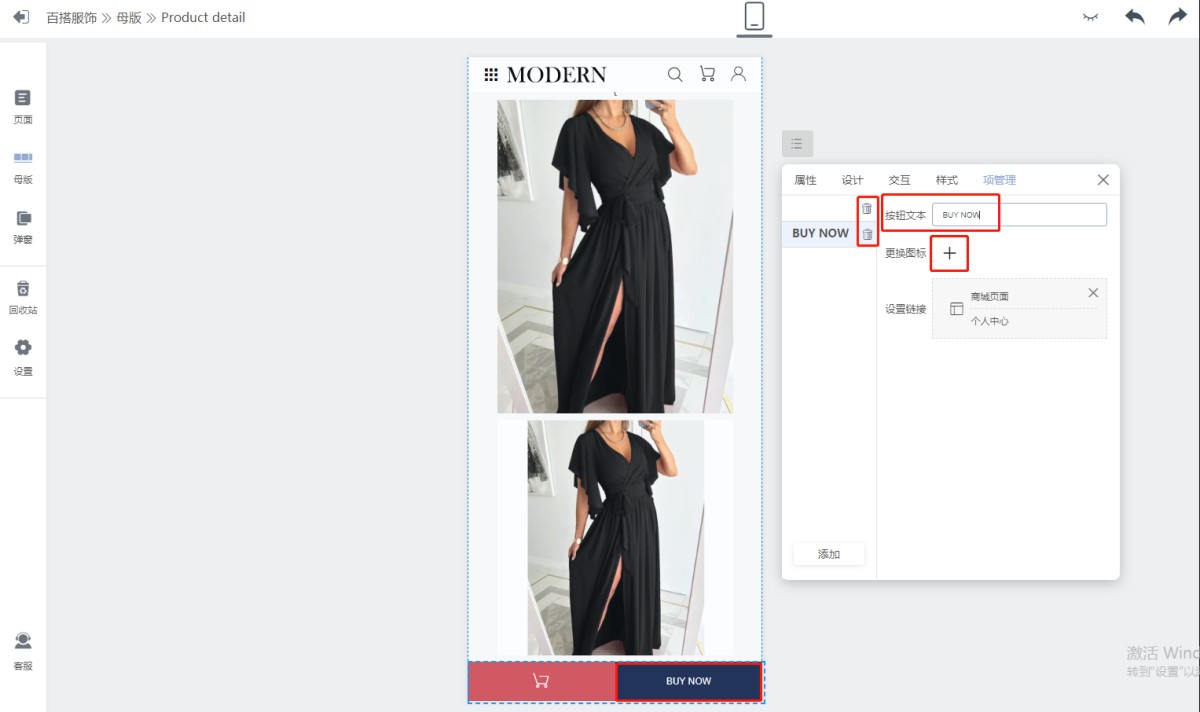Open the 页面 panel in sidebar
The image size is (1200, 712).
22,106
